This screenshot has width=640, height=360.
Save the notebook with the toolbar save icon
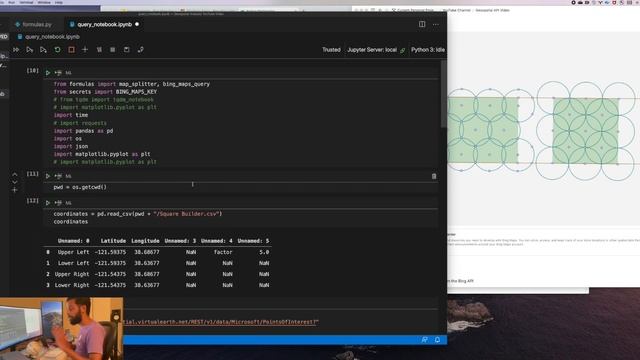(x=127, y=50)
